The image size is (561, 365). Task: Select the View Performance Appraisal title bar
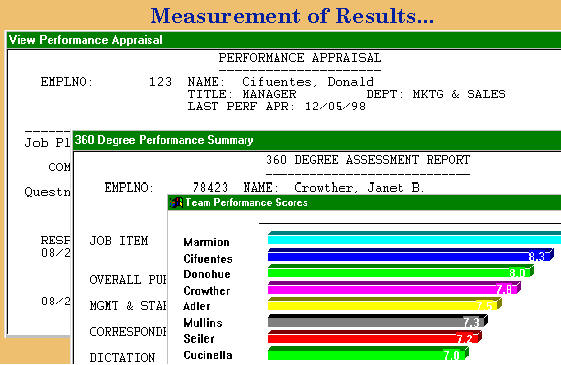pos(284,40)
